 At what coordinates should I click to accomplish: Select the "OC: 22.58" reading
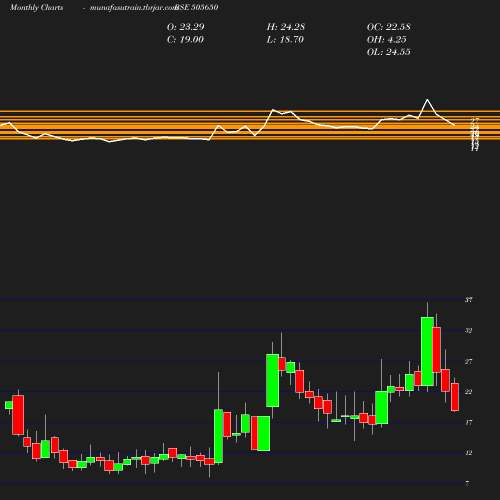389,27
